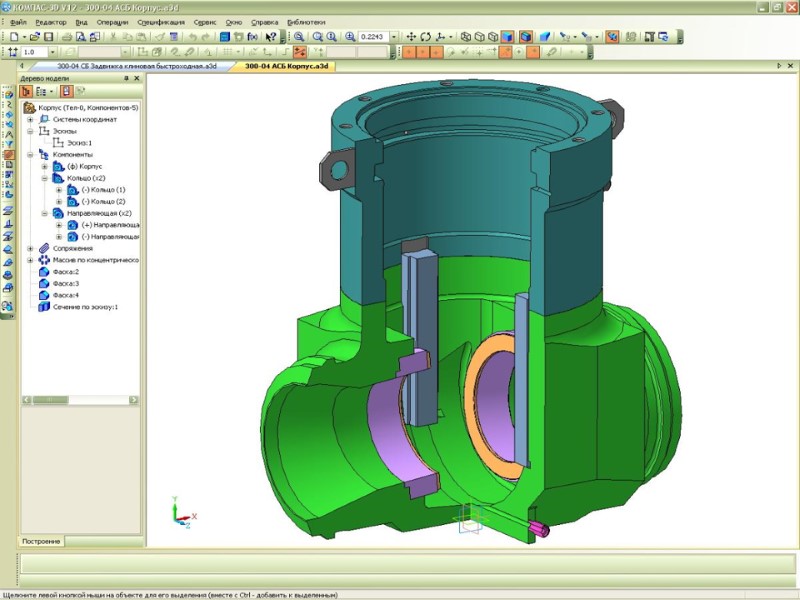The height and width of the screenshot is (600, 800).
Task: Open the Сервис menu
Action: [205, 22]
